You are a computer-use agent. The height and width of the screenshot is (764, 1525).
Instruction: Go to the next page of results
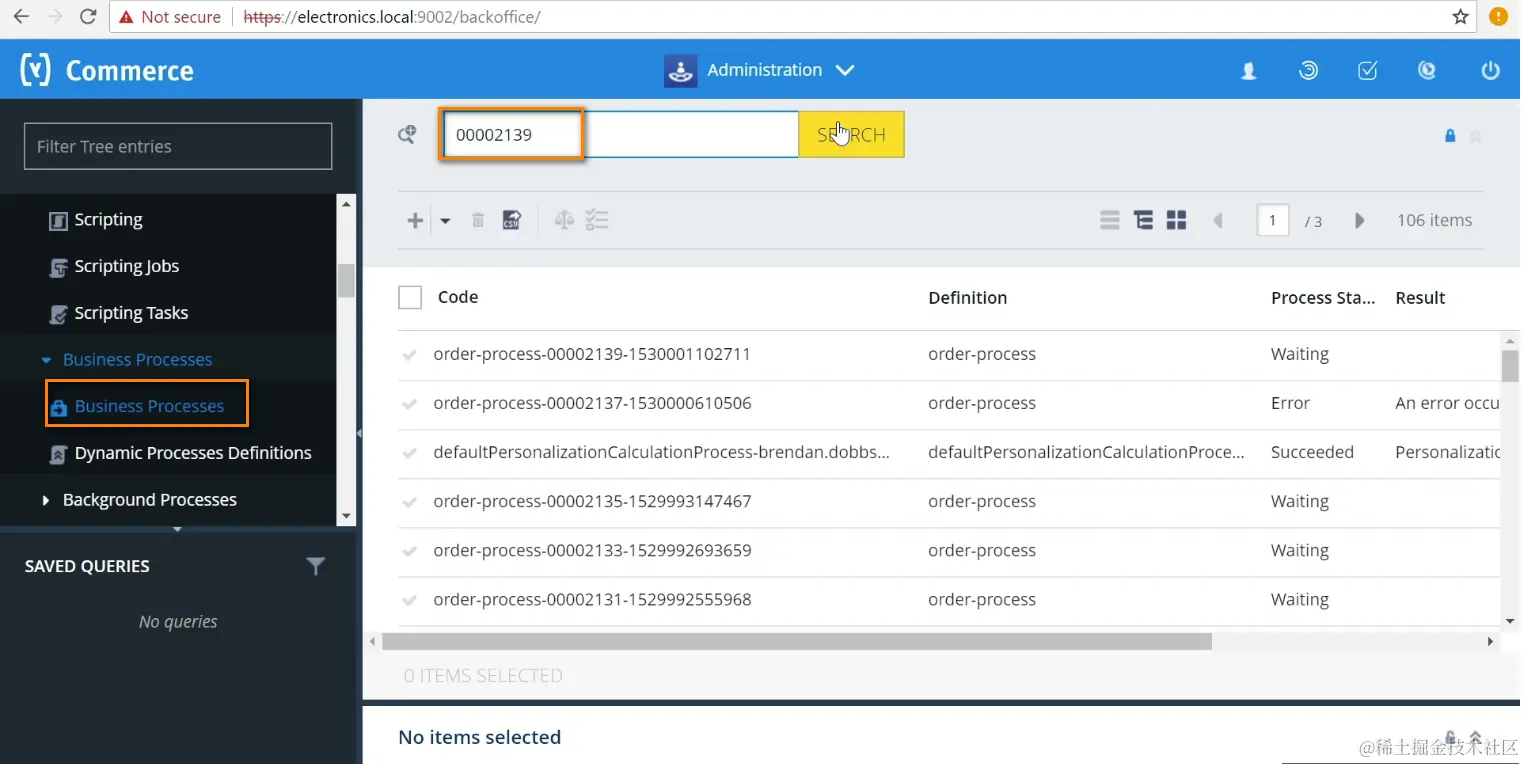pyautogui.click(x=1359, y=220)
